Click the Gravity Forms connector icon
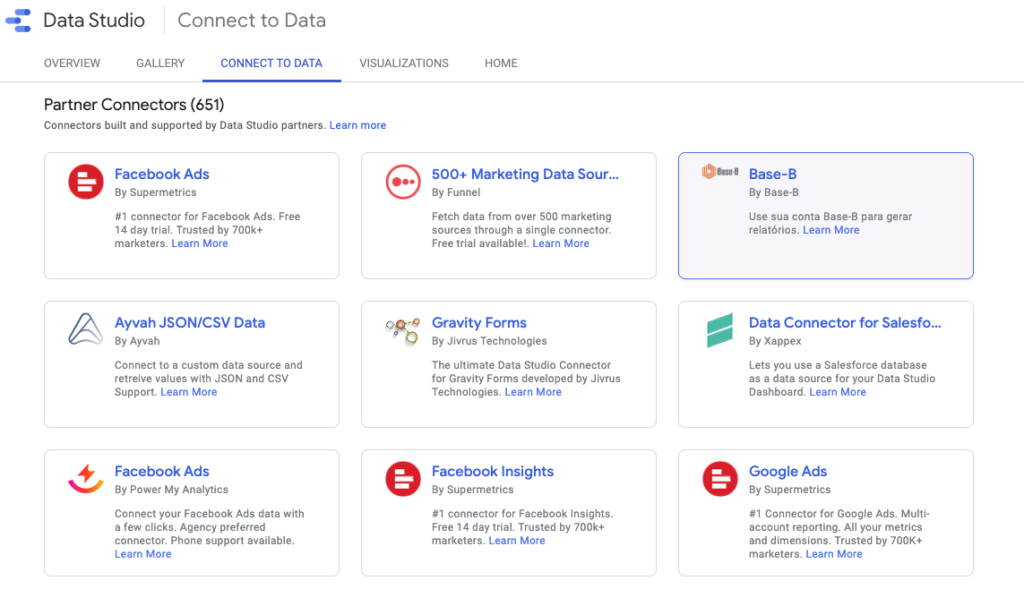The width and height of the screenshot is (1024, 589). (x=402, y=330)
